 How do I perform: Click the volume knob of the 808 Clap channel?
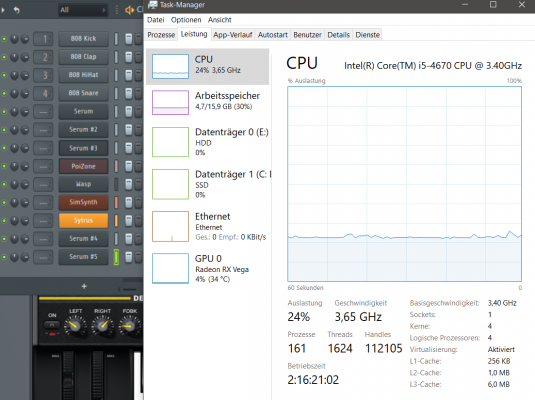tap(25, 57)
